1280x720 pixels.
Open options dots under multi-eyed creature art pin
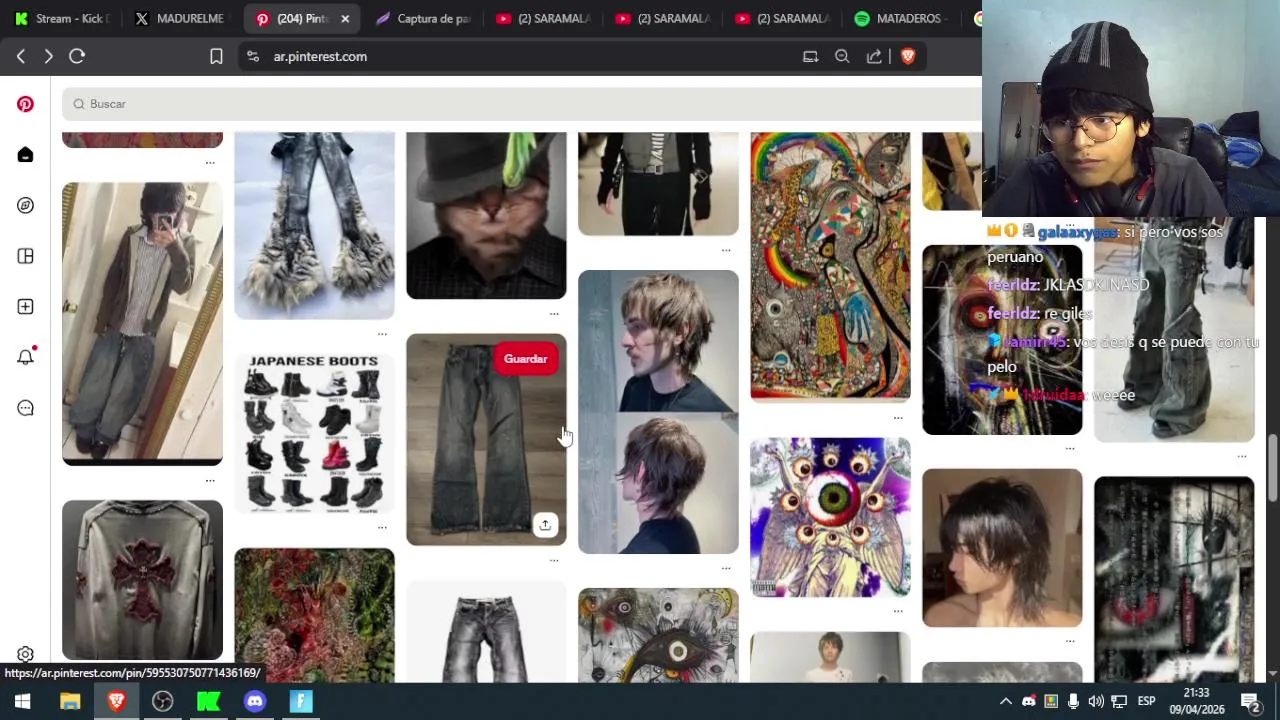[898, 611]
